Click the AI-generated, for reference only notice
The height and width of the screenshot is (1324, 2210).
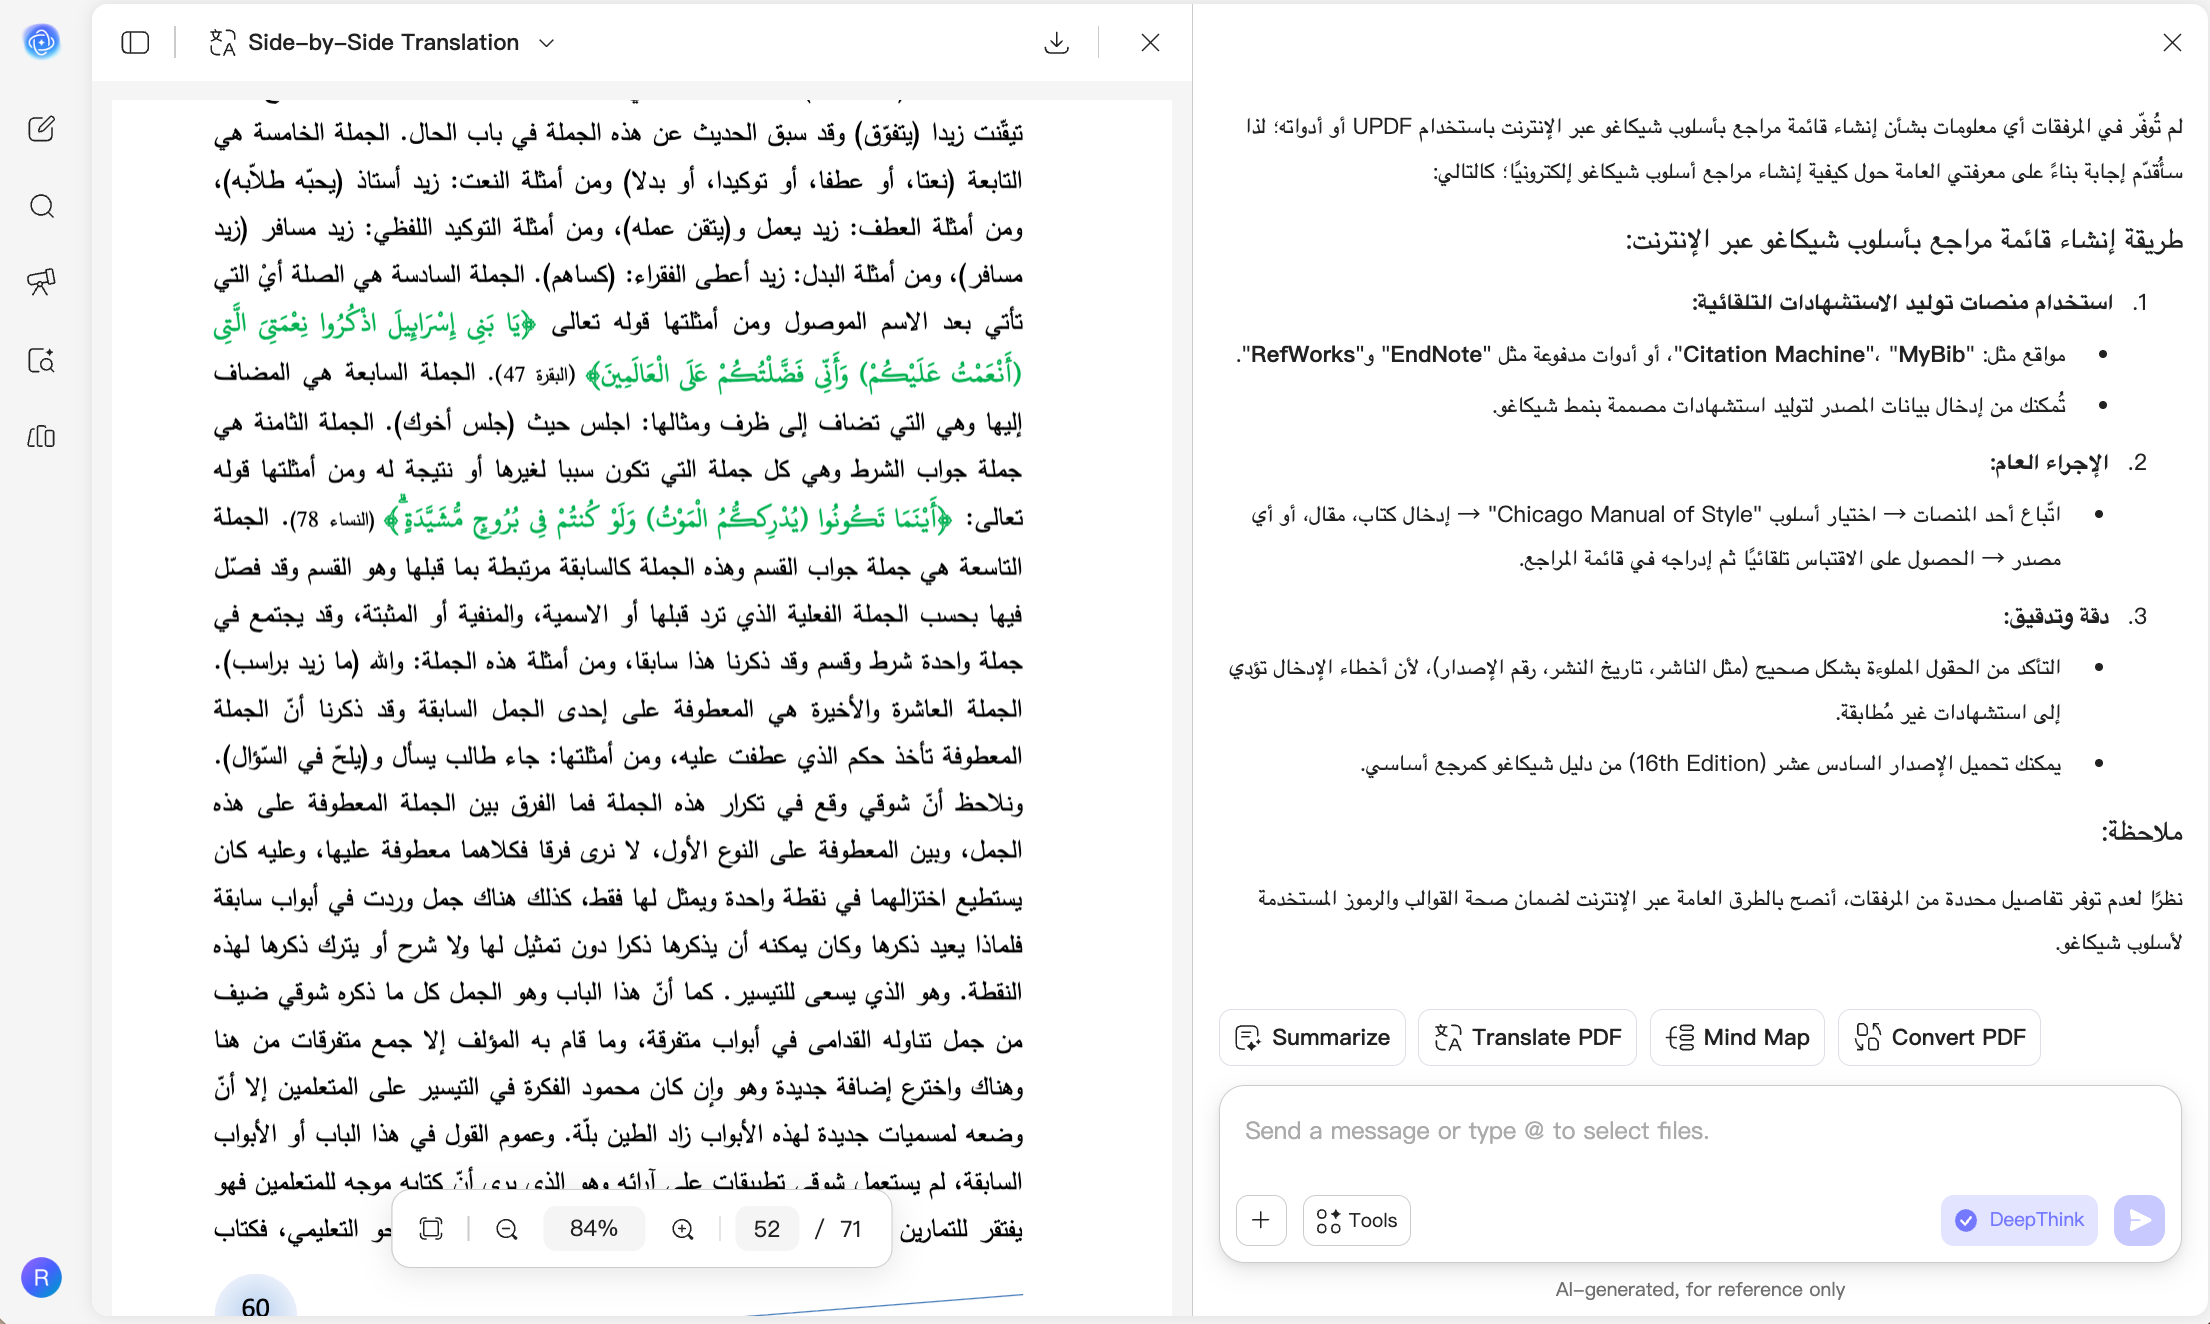pos(1700,1289)
